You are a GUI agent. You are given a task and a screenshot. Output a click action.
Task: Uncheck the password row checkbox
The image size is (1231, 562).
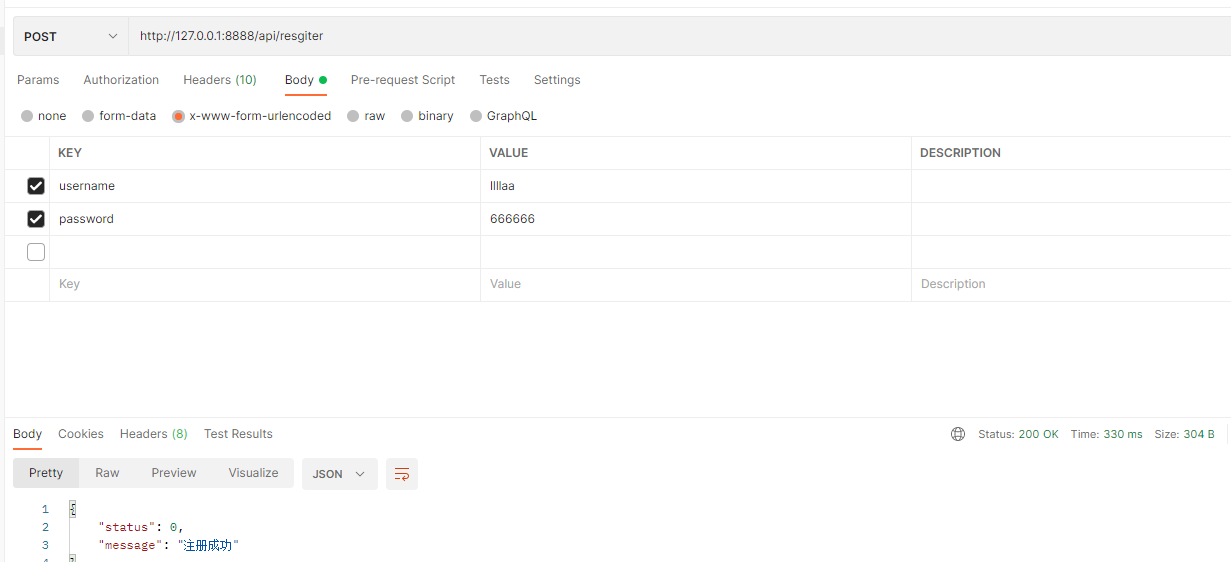click(x=36, y=219)
